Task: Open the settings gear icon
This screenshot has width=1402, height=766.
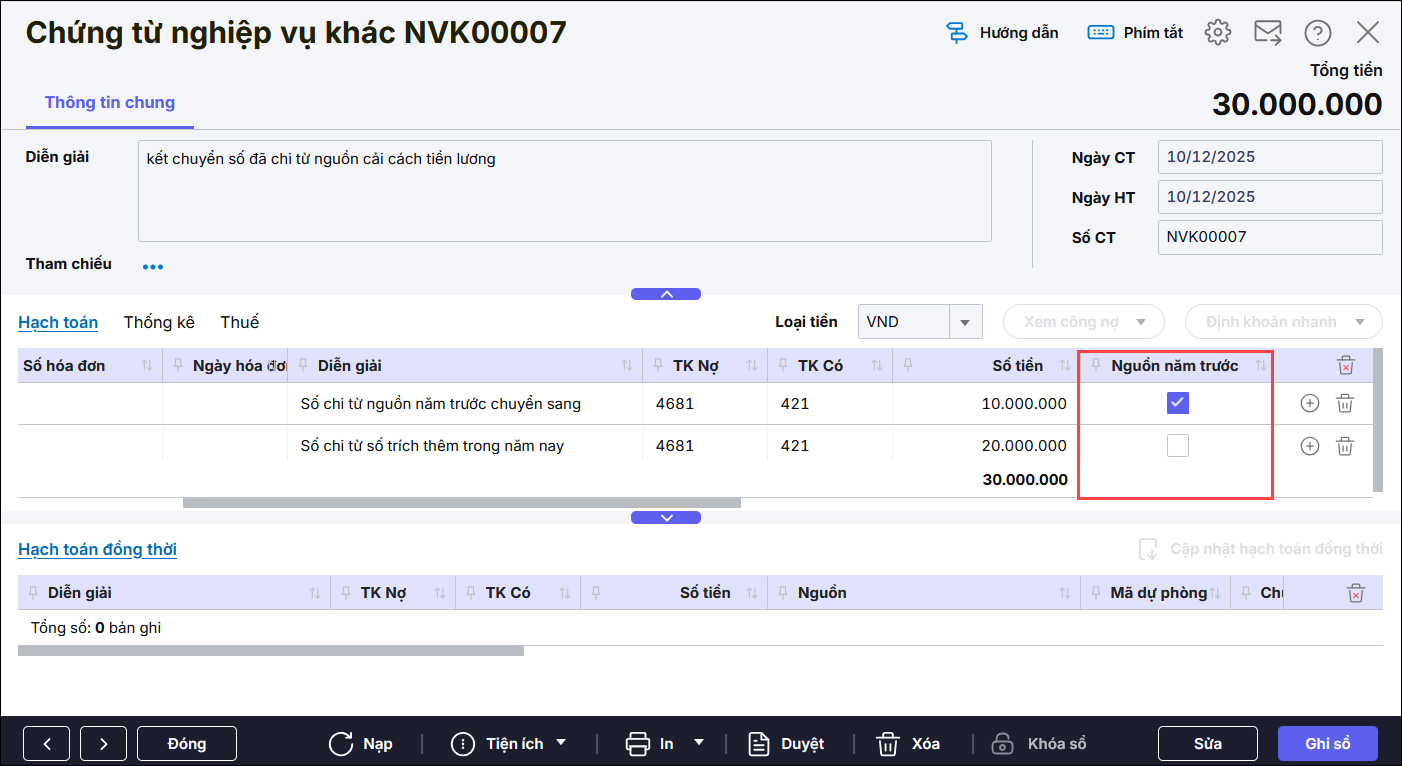Action: [1217, 32]
